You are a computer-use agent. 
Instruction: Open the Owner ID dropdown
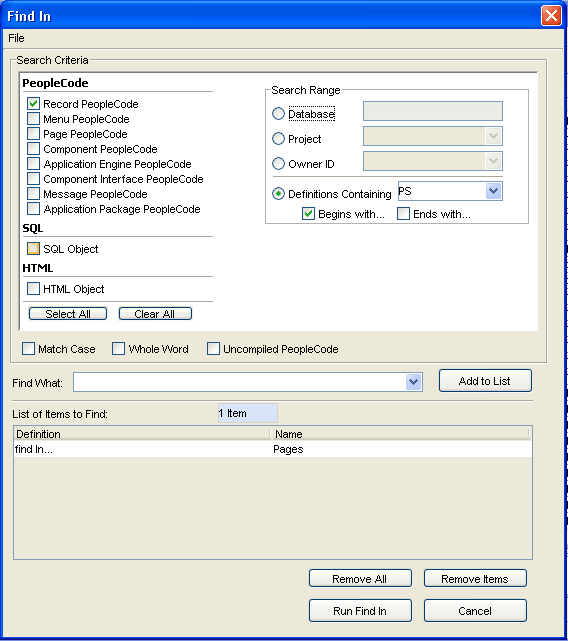point(494,161)
